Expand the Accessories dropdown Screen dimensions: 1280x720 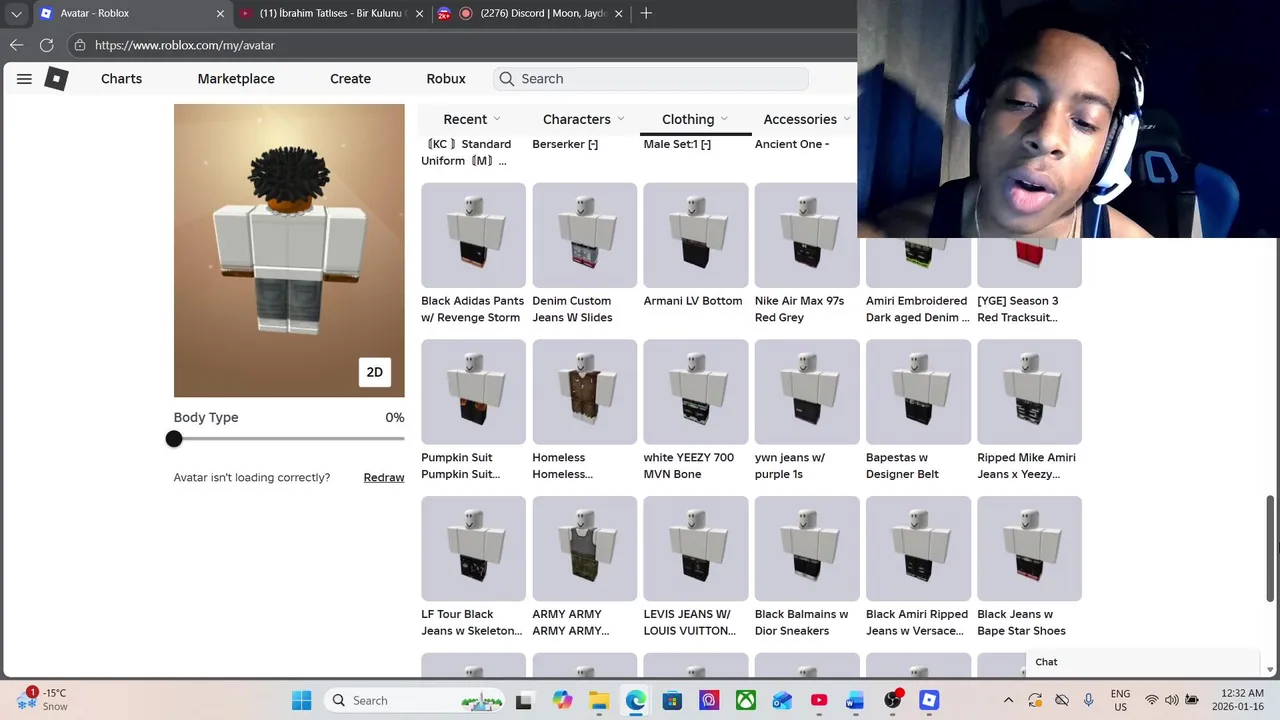point(806,119)
